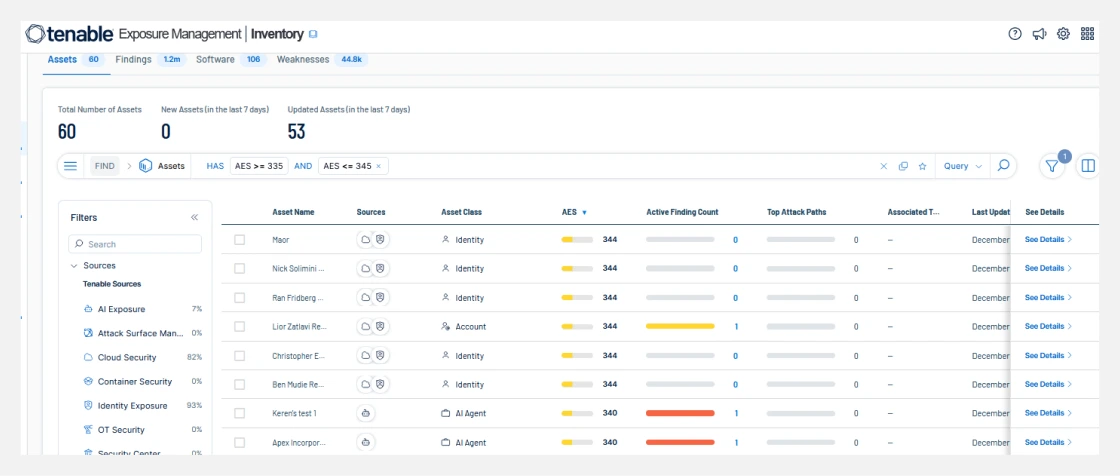Click the AI source icon for Keren's test 1
This screenshot has height=476, width=1120.
(x=366, y=413)
